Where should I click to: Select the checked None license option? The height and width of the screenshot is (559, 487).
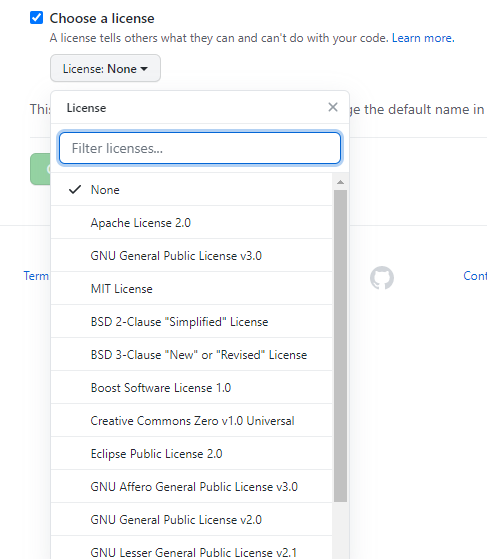click(x=191, y=190)
